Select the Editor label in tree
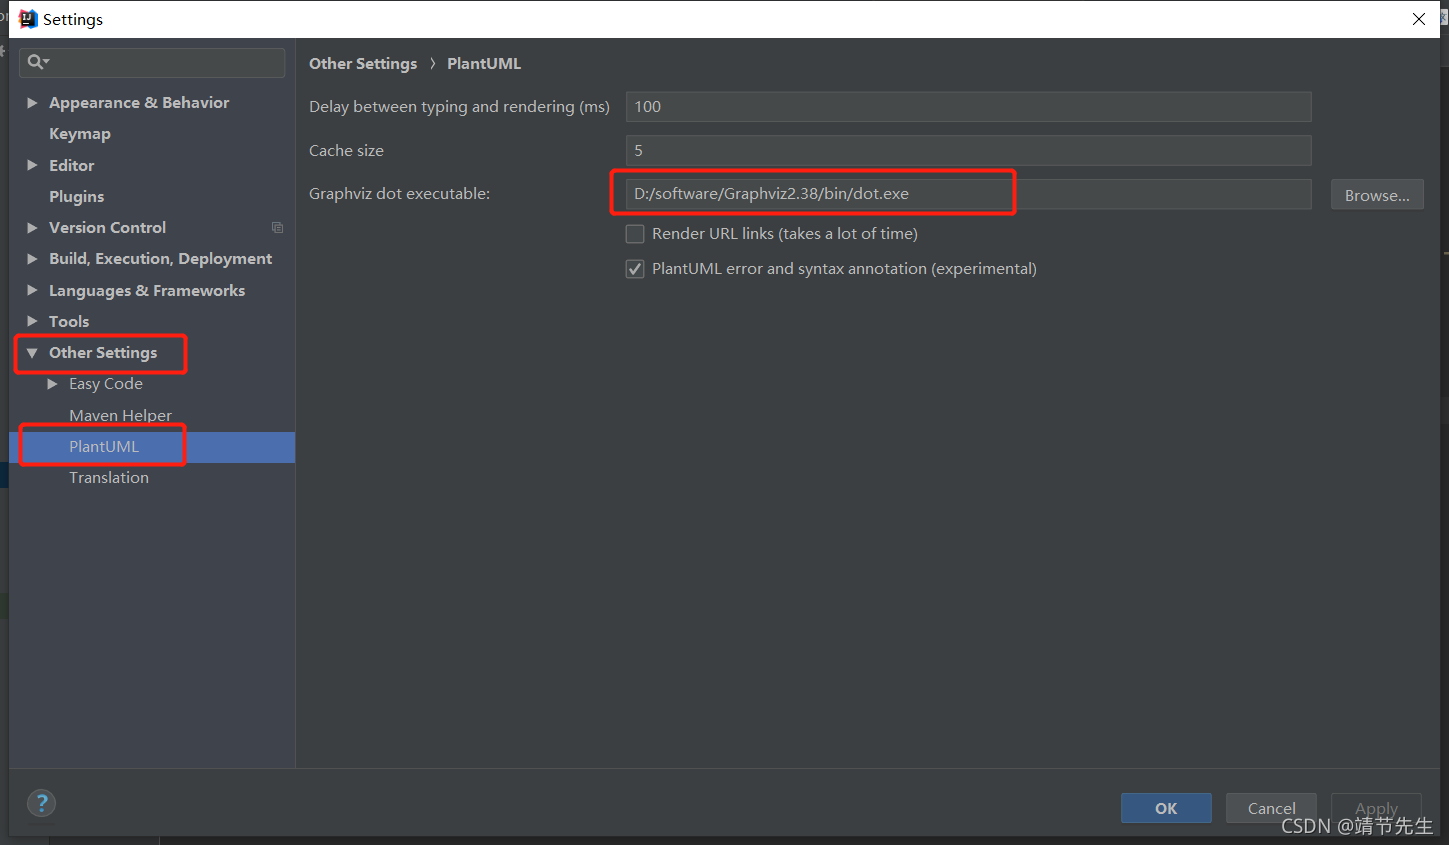 click(72, 165)
